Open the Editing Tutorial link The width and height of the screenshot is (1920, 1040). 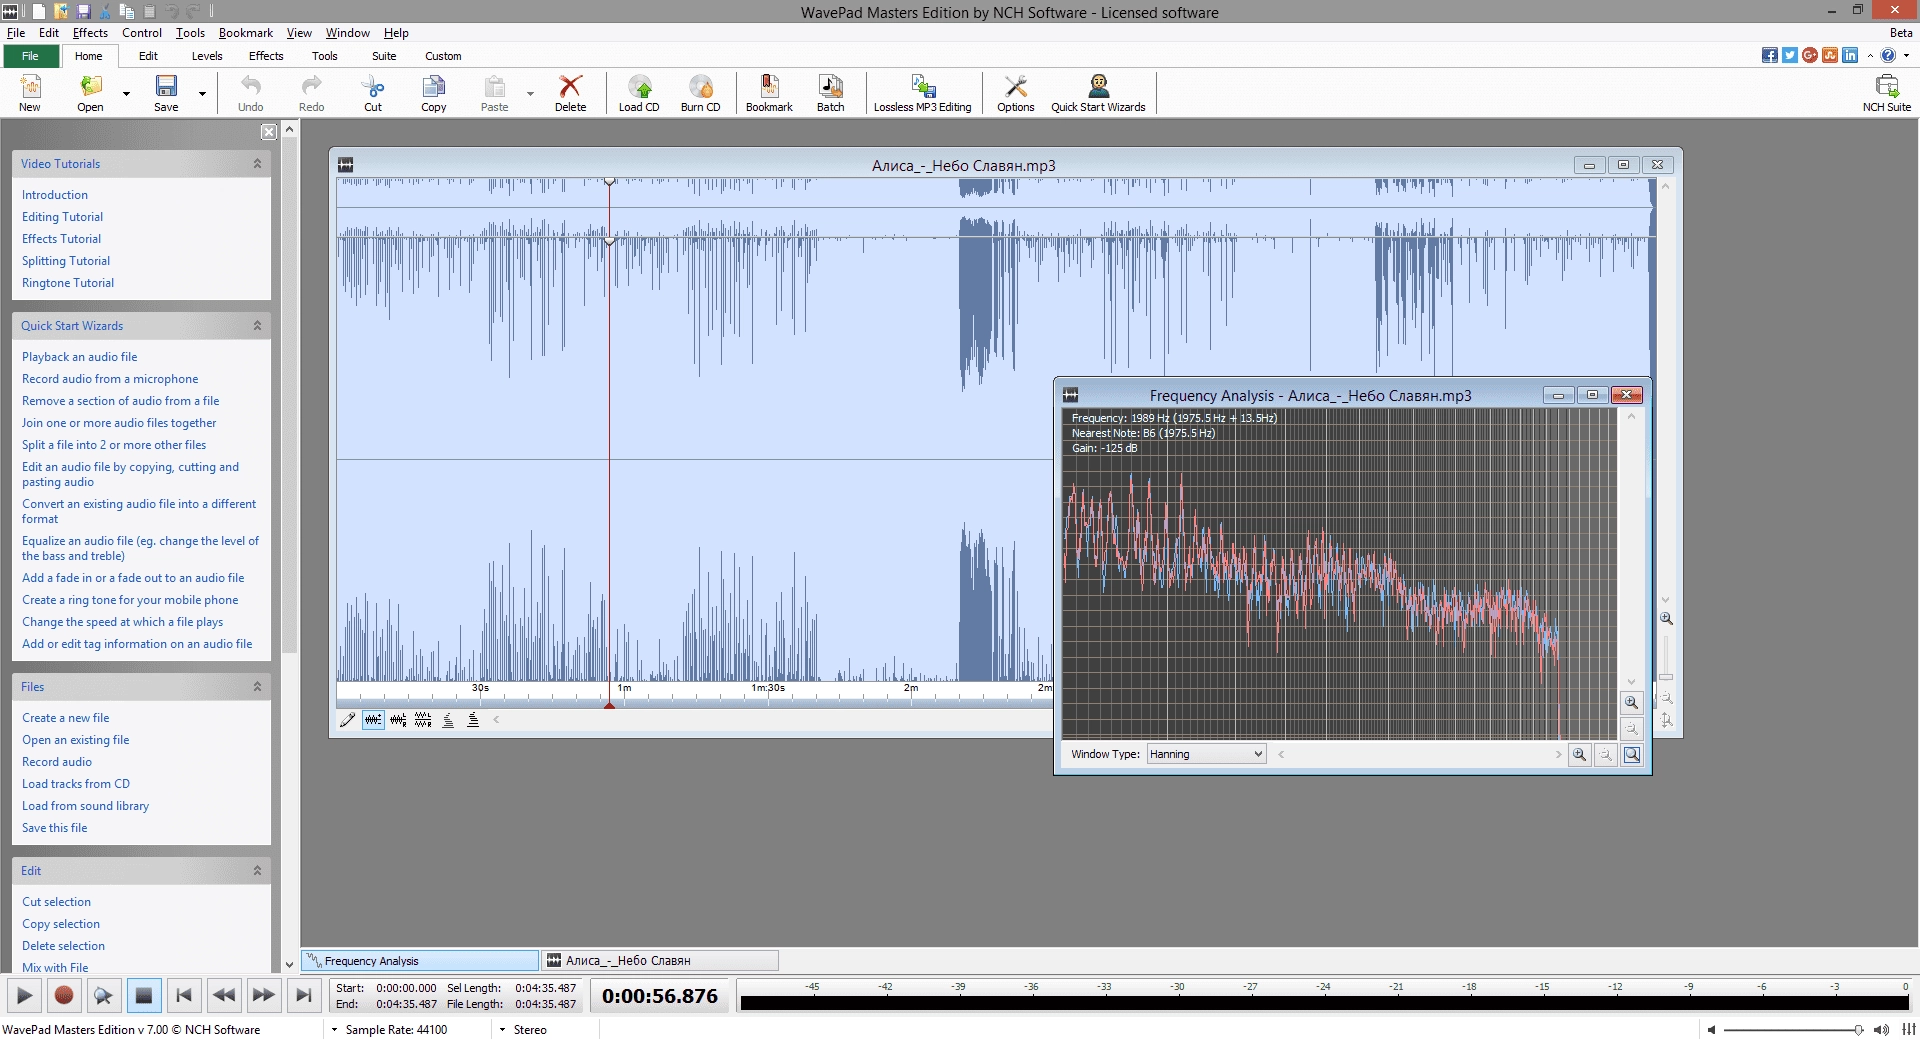[x=62, y=217]
